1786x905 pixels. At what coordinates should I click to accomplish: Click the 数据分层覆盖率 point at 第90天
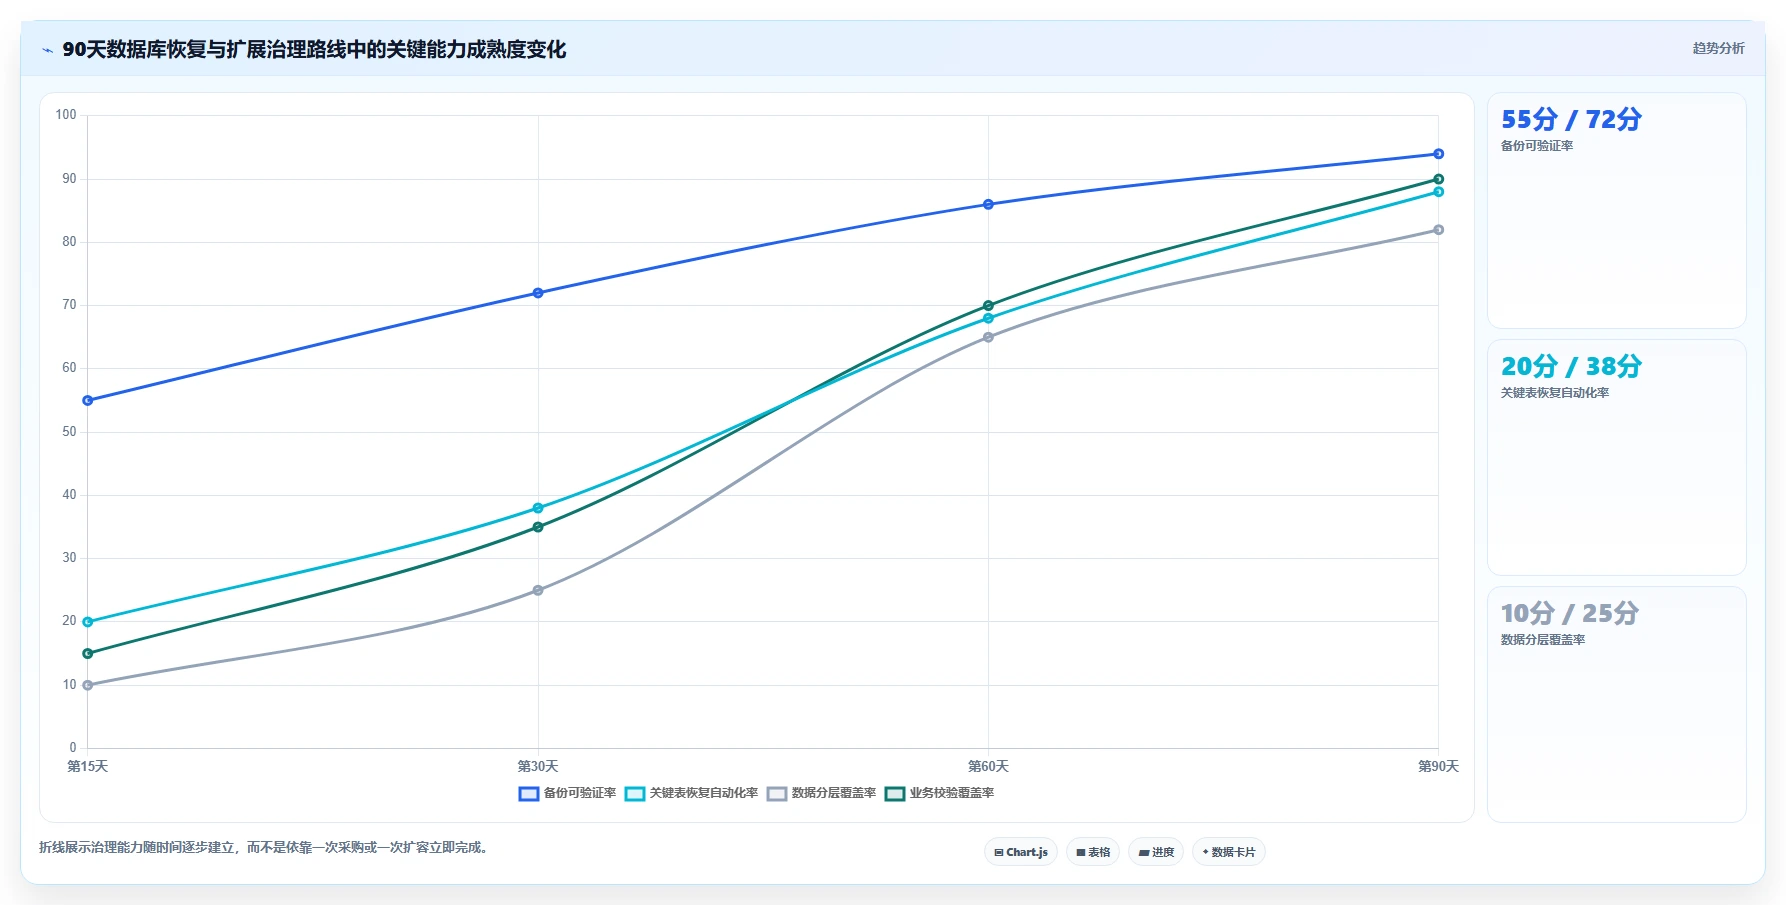point(1438,230)
